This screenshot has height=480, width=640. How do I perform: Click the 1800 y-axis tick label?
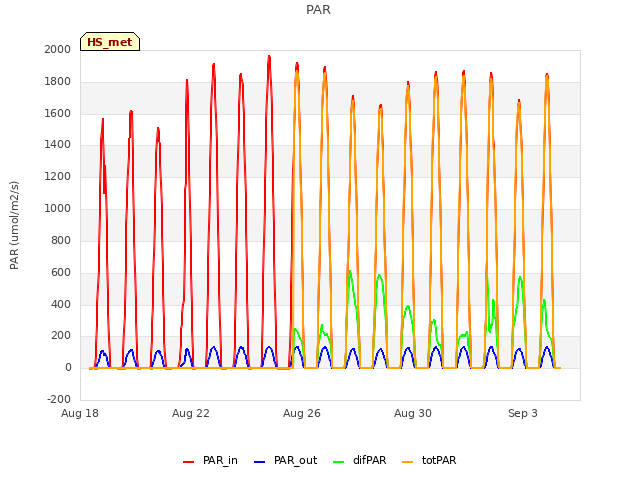58,82
